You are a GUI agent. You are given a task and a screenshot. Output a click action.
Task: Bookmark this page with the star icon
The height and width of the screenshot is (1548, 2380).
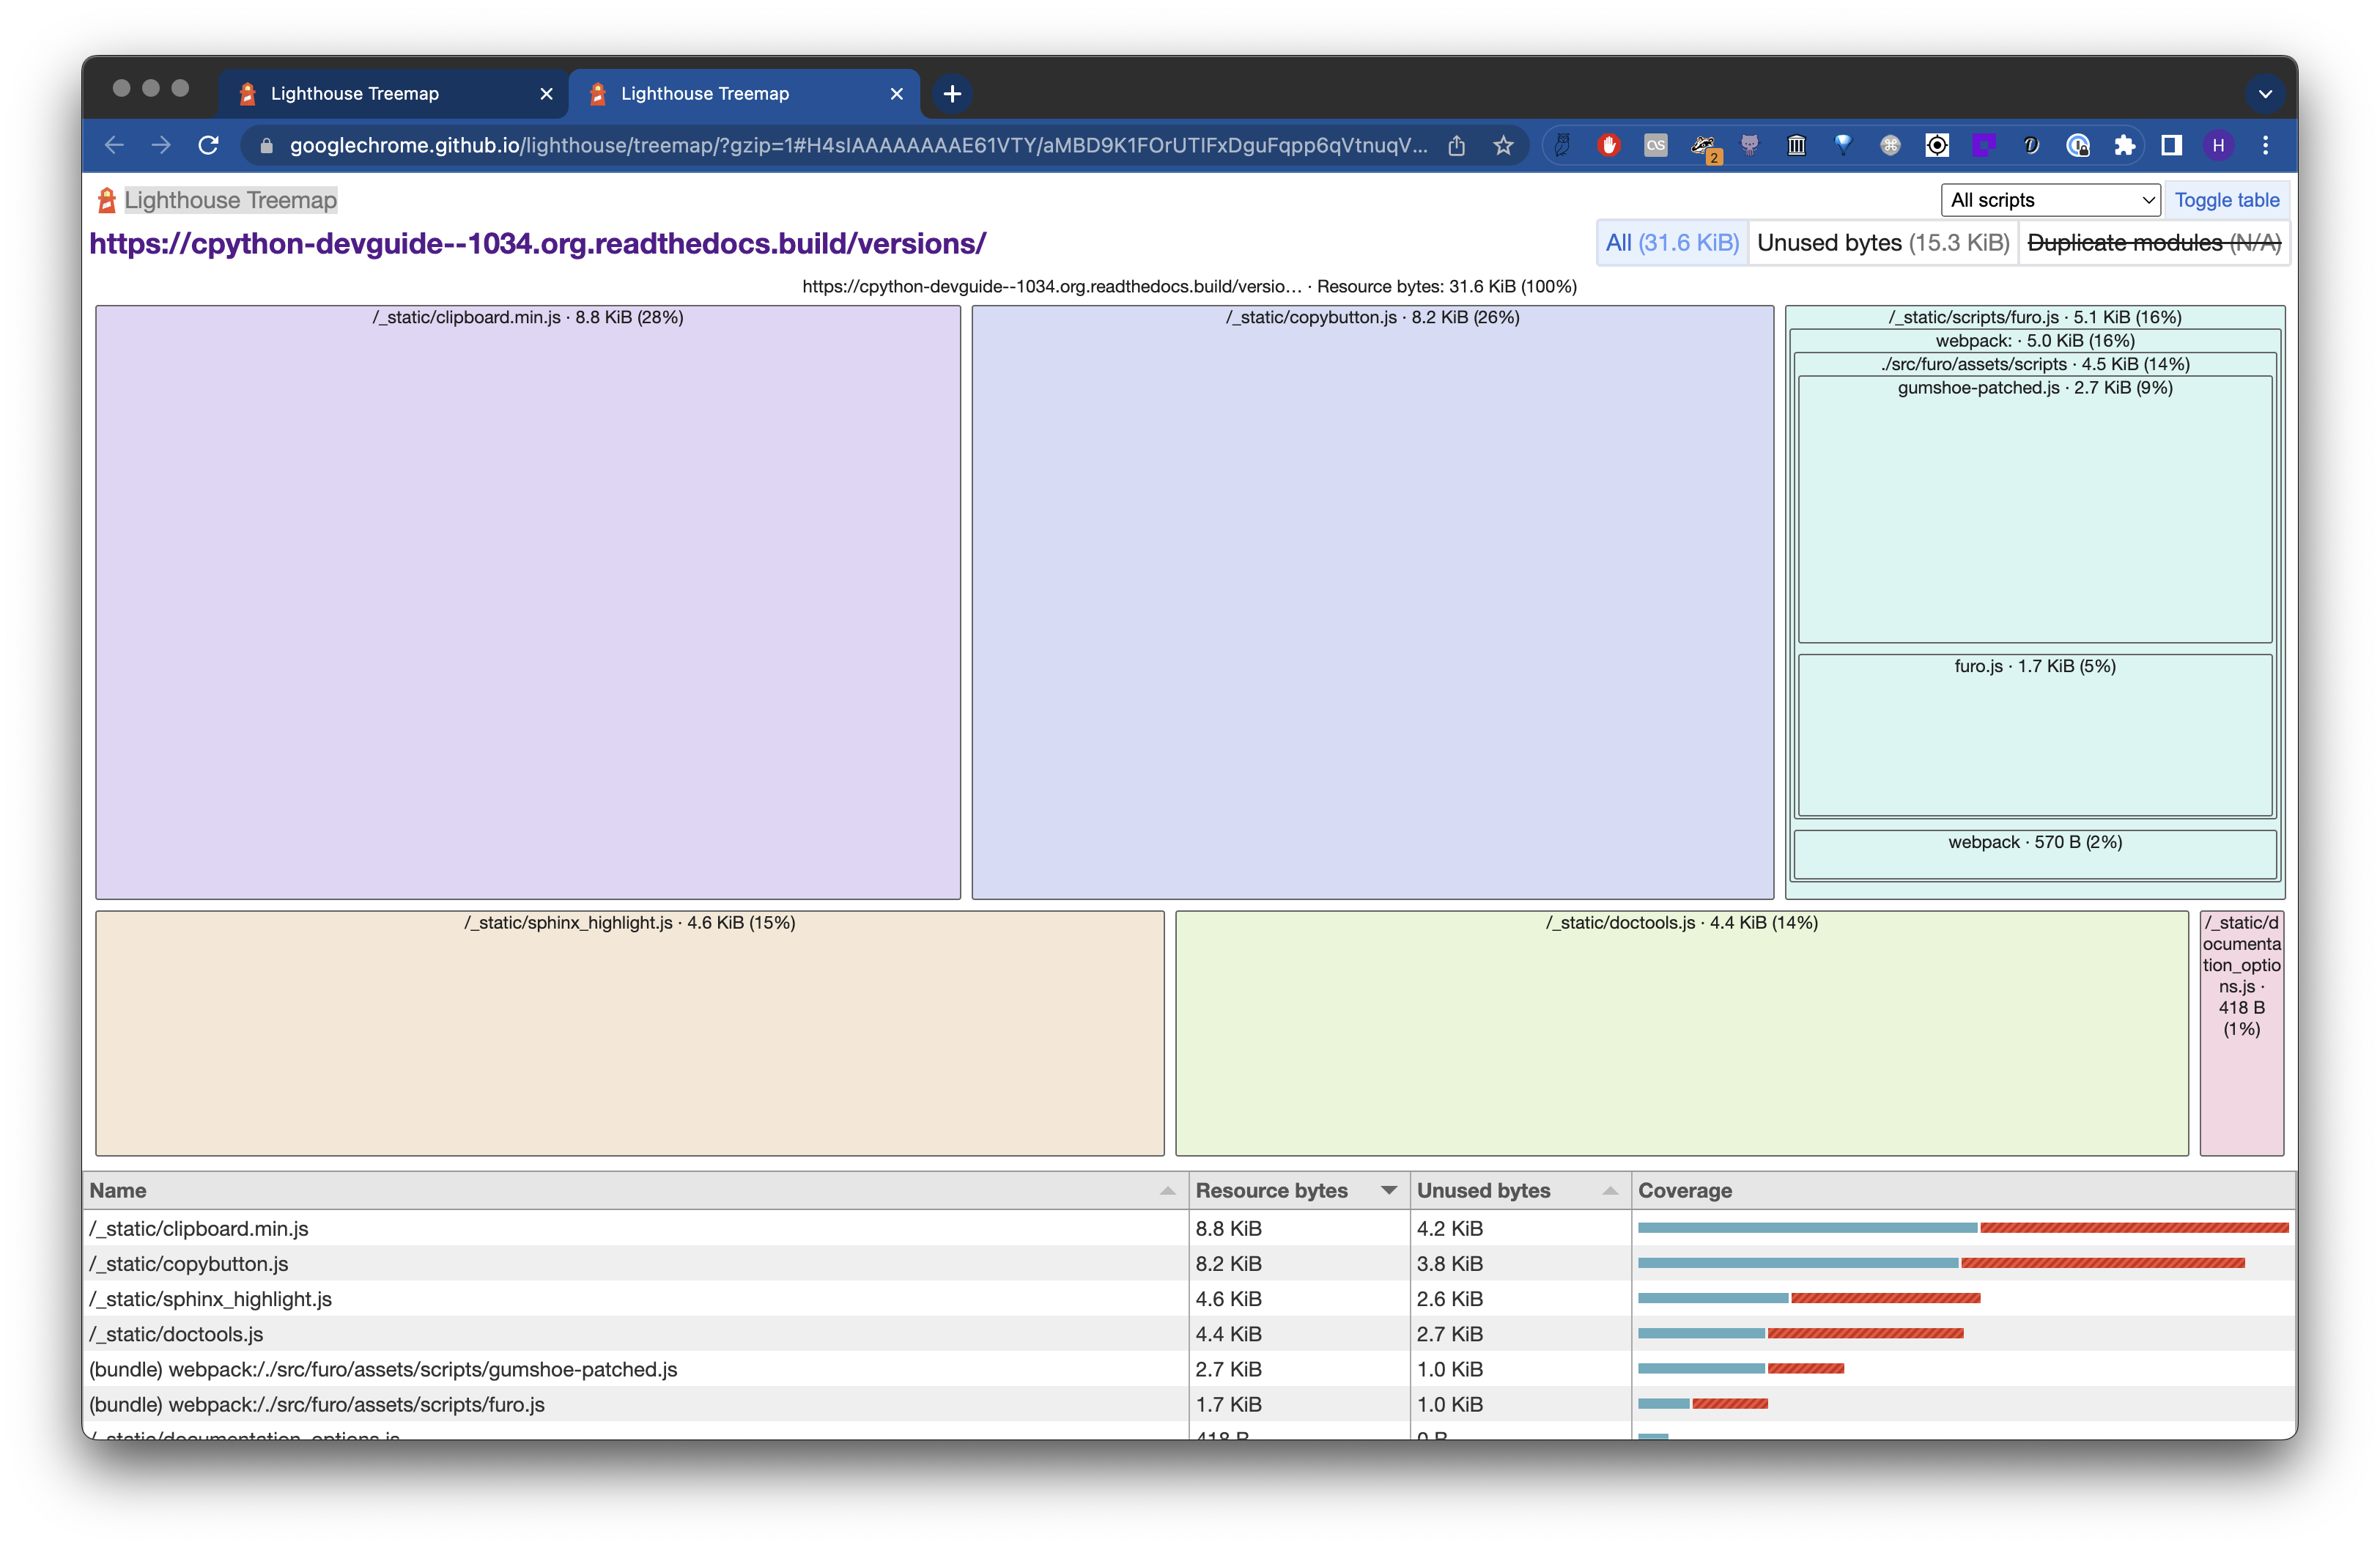point(1503,146)
